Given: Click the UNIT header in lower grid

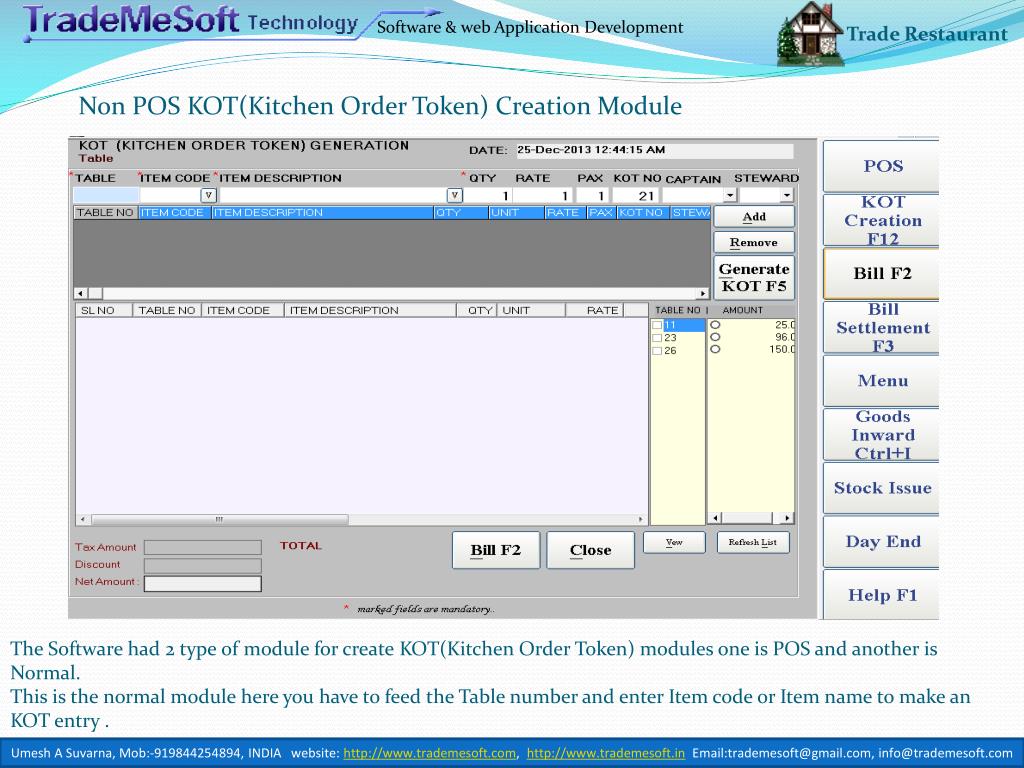Looking at the screenshot, I should [532, 311].
